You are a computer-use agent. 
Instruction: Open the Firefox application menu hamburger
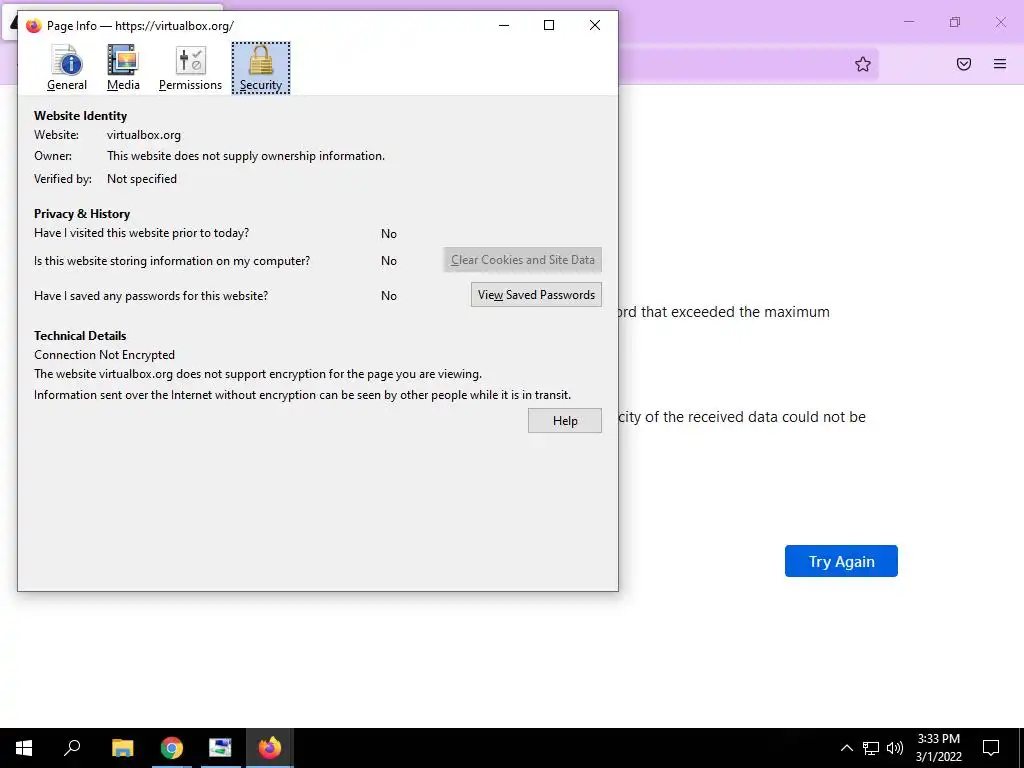1000,64
